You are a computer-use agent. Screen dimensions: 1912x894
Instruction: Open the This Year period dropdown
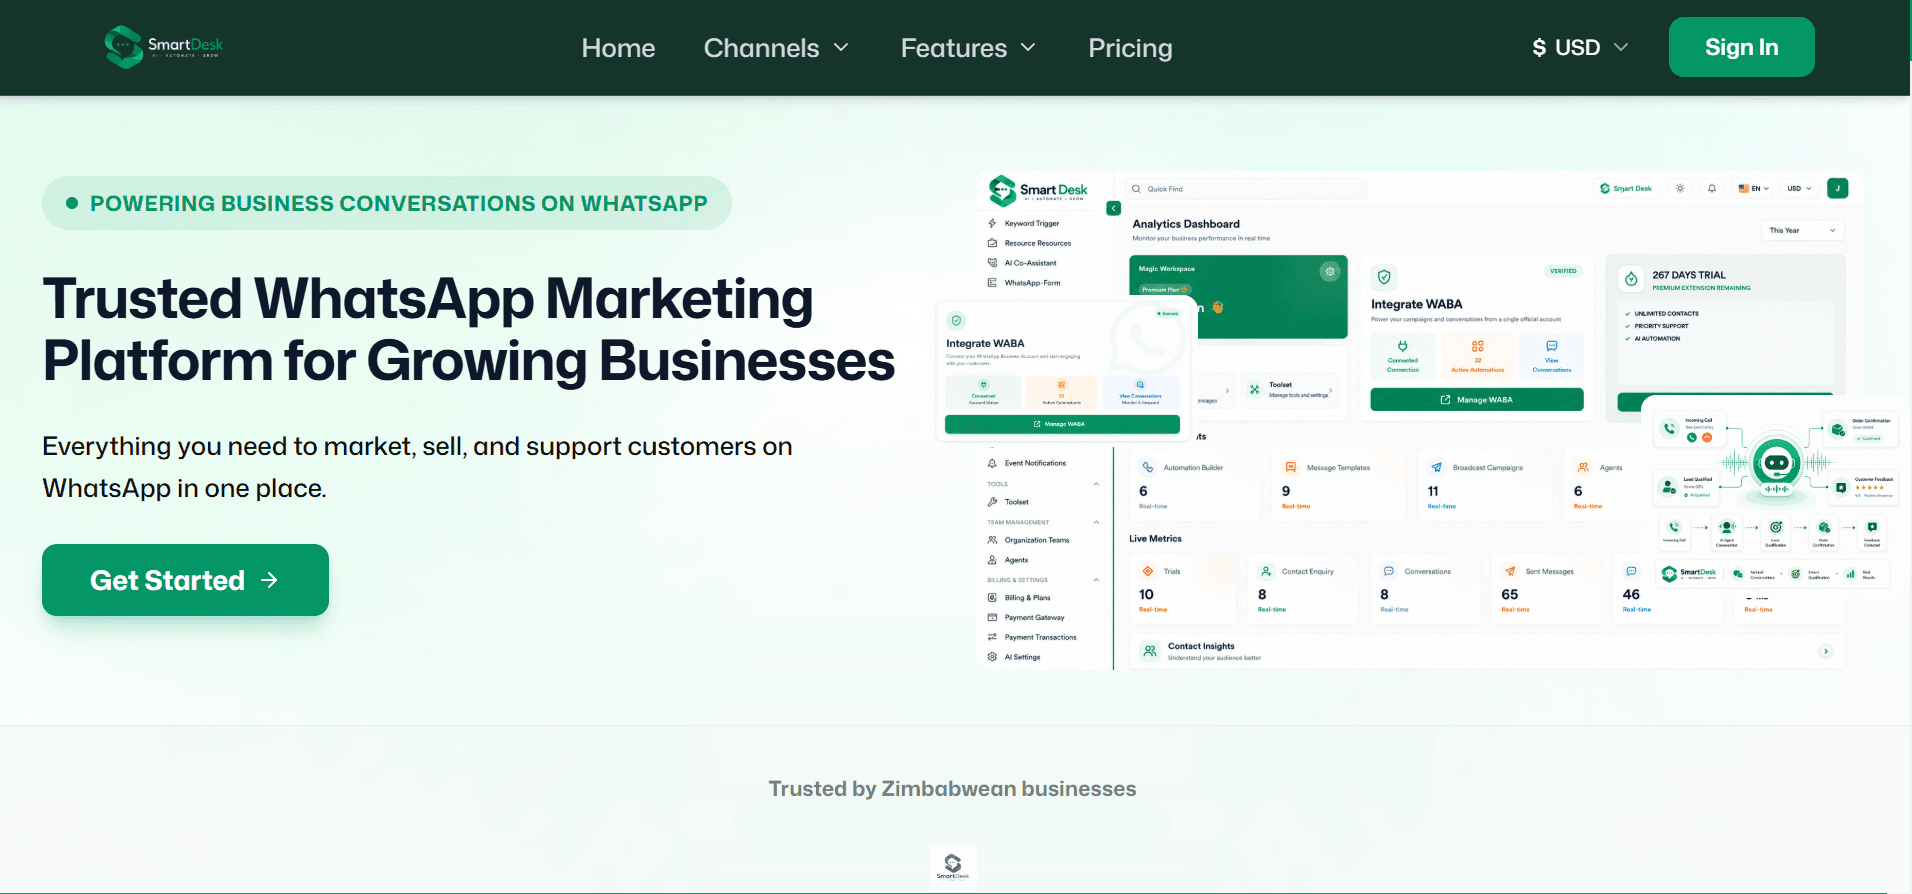tap(1803, 231)
